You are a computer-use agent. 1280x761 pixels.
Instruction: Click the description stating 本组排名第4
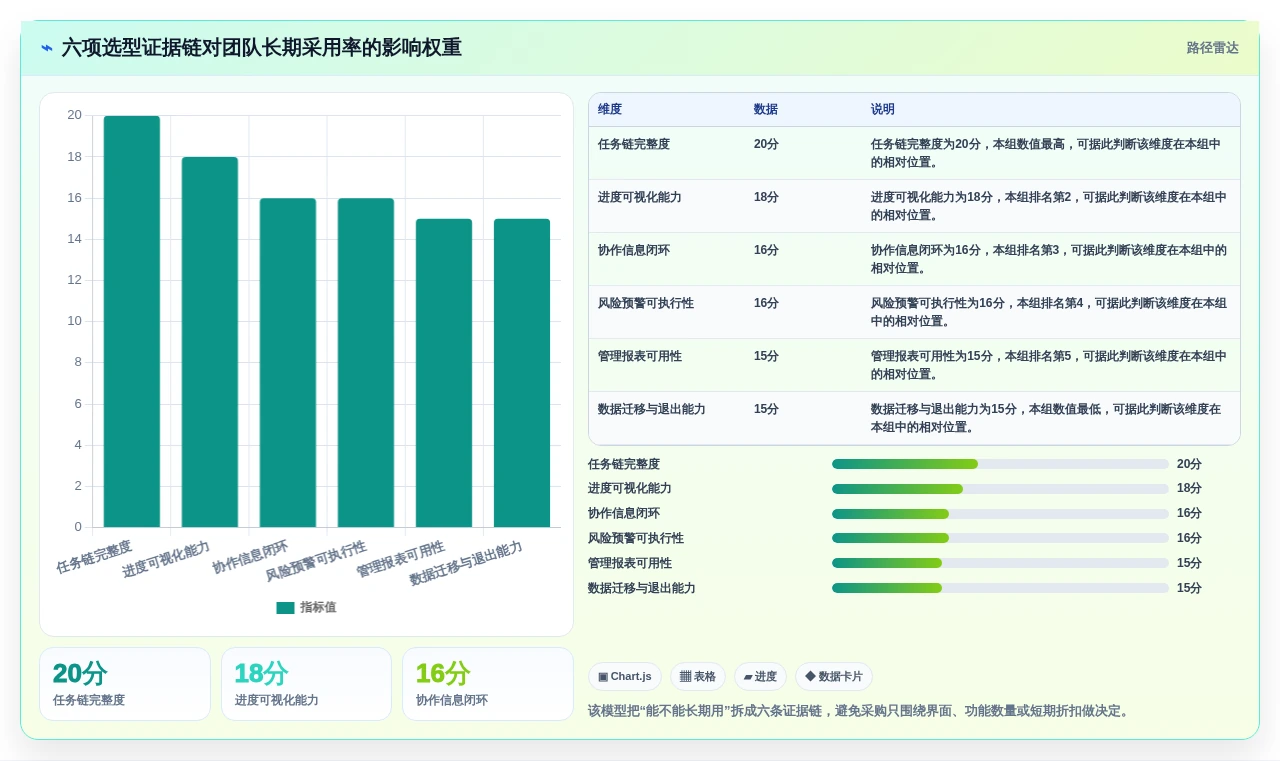click(x=1048, y=312)
